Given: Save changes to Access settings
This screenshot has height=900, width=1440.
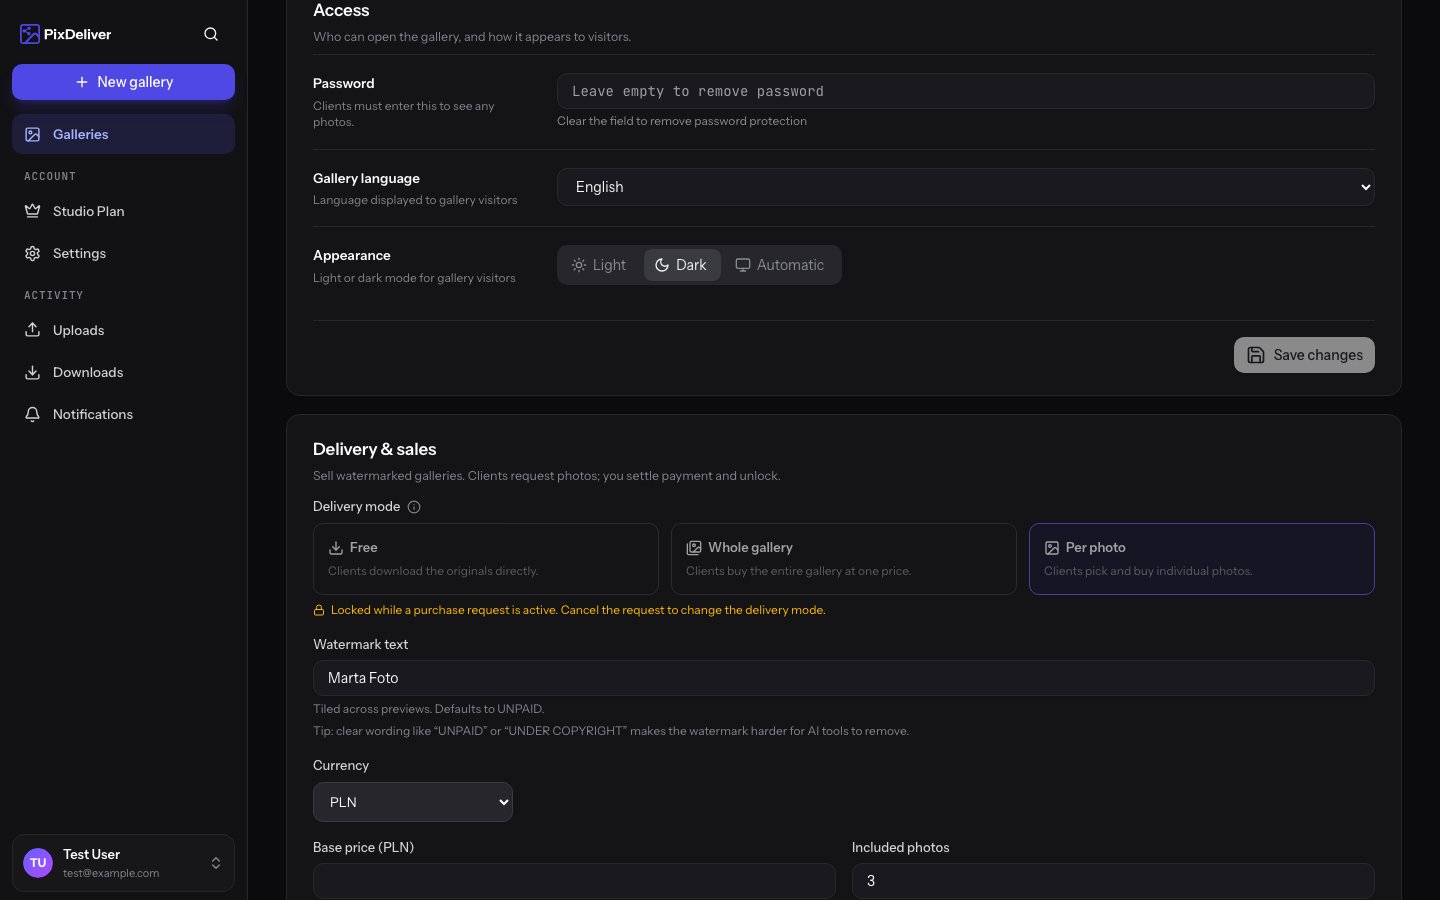Looking at the screenshot, I should [x=1304, y=355].
